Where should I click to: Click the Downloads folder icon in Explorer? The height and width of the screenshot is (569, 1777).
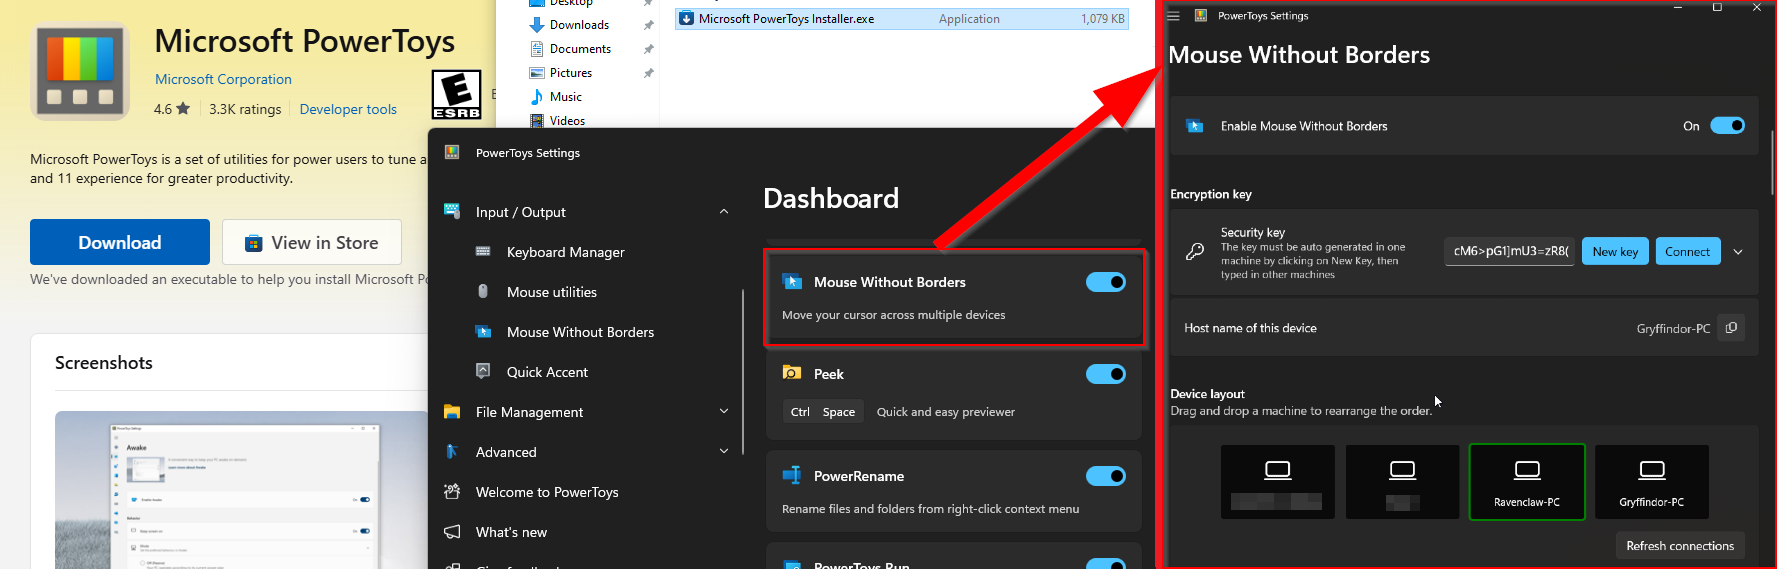click(537, 24)
